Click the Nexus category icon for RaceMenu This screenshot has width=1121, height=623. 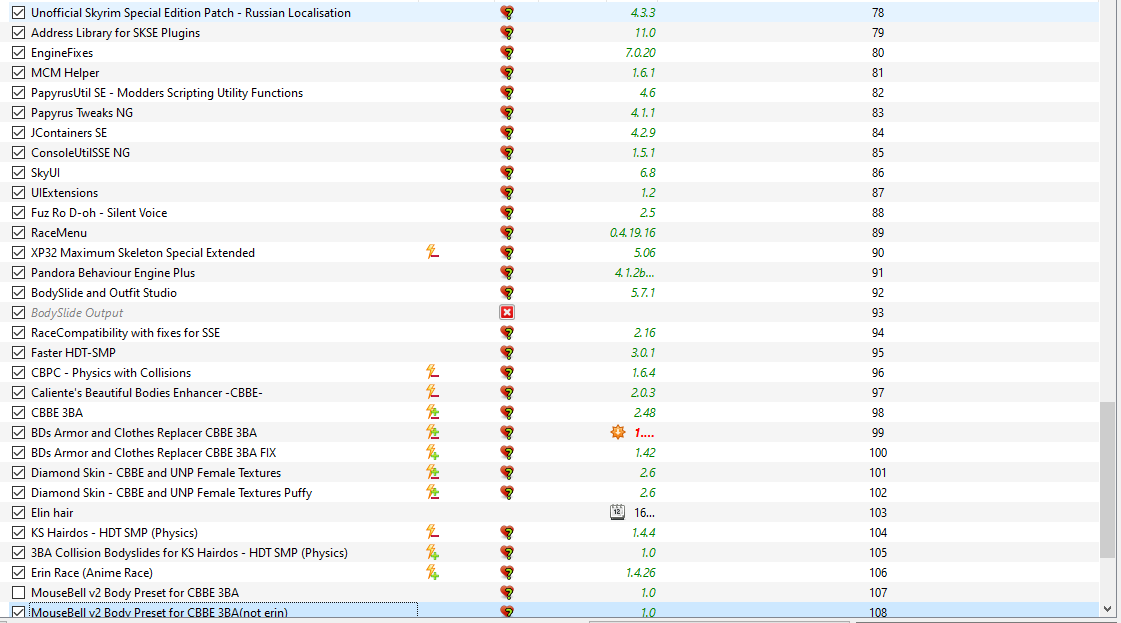[x=507, y=232]
